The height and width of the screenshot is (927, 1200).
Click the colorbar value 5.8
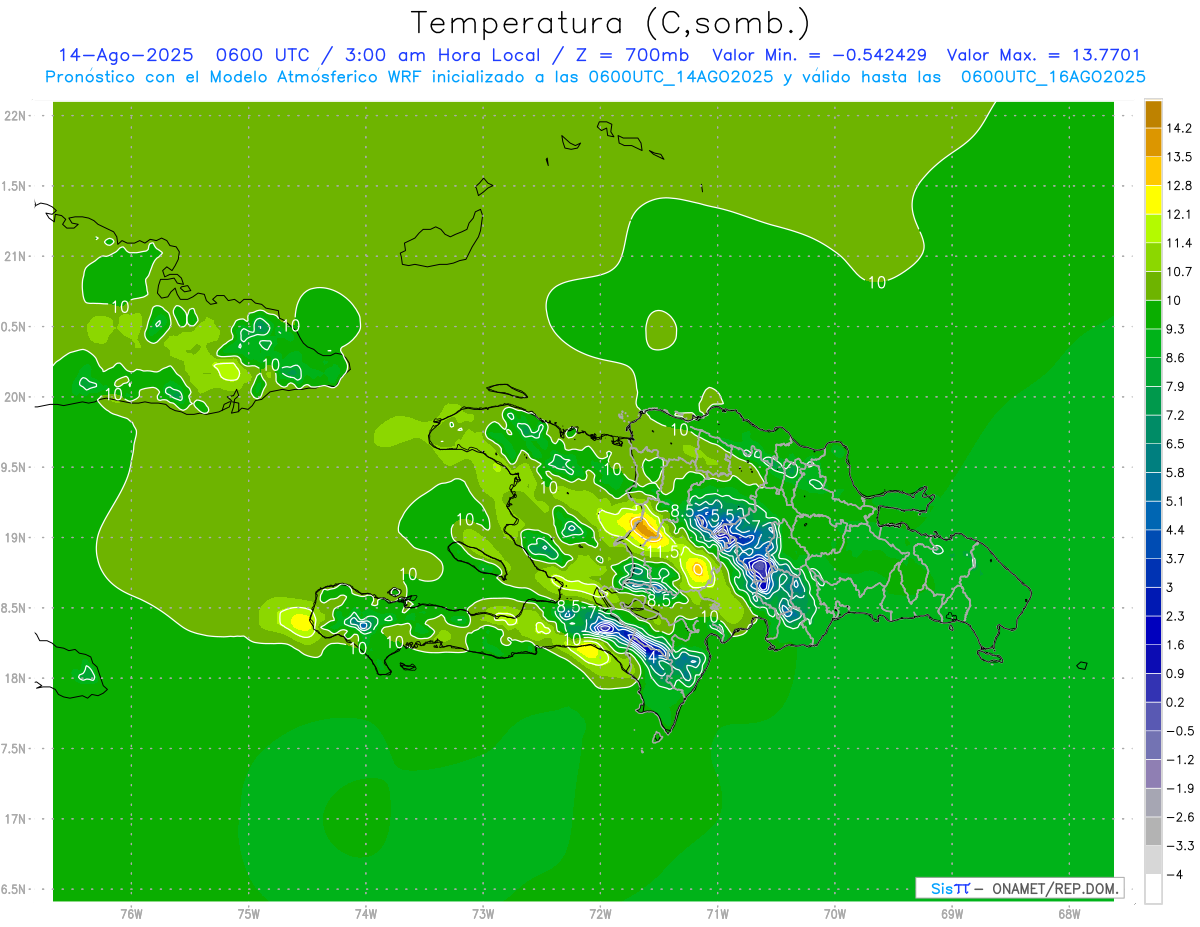point(1176,472)
